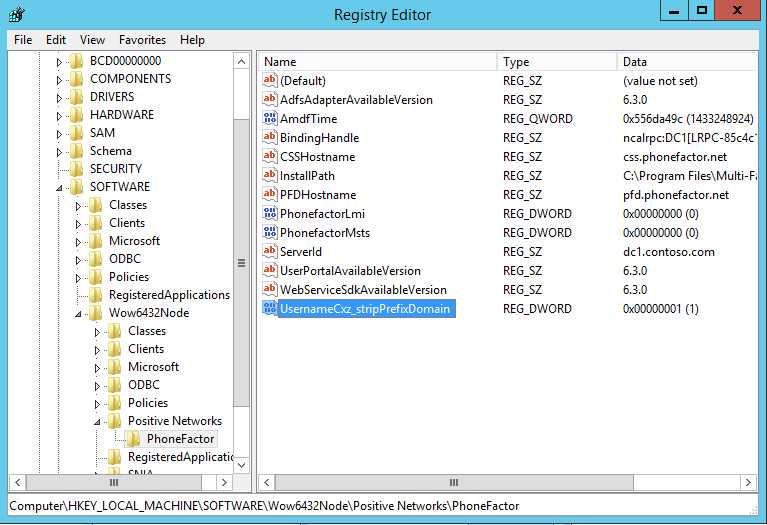Expand ODBC key under Wow6432Node
The image size is (767, 525).
coord(97,386)
